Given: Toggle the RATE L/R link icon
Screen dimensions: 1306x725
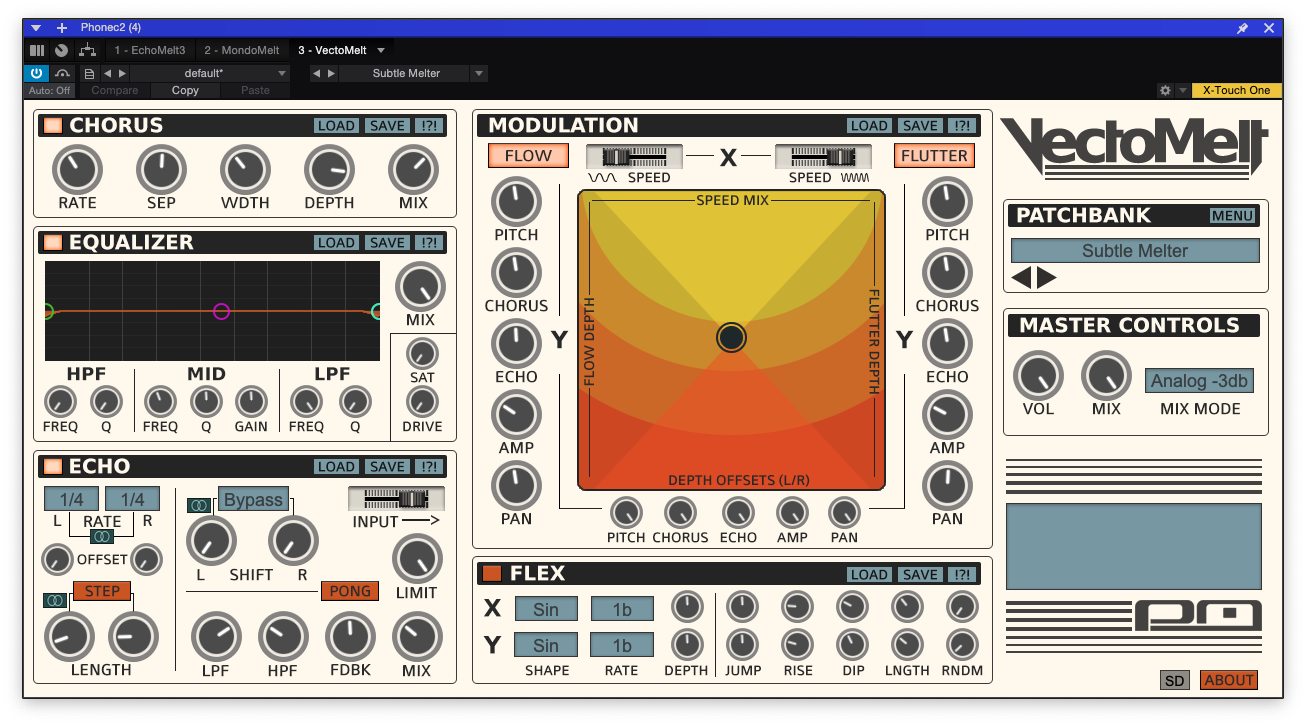Looking at the screenshot, I should click(x=102, y=537).
